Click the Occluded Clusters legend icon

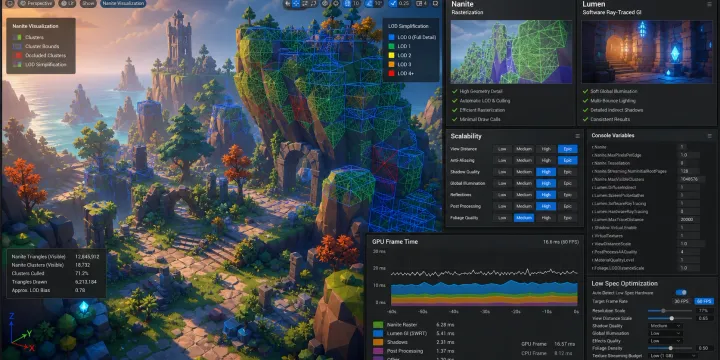coord(17,56)
